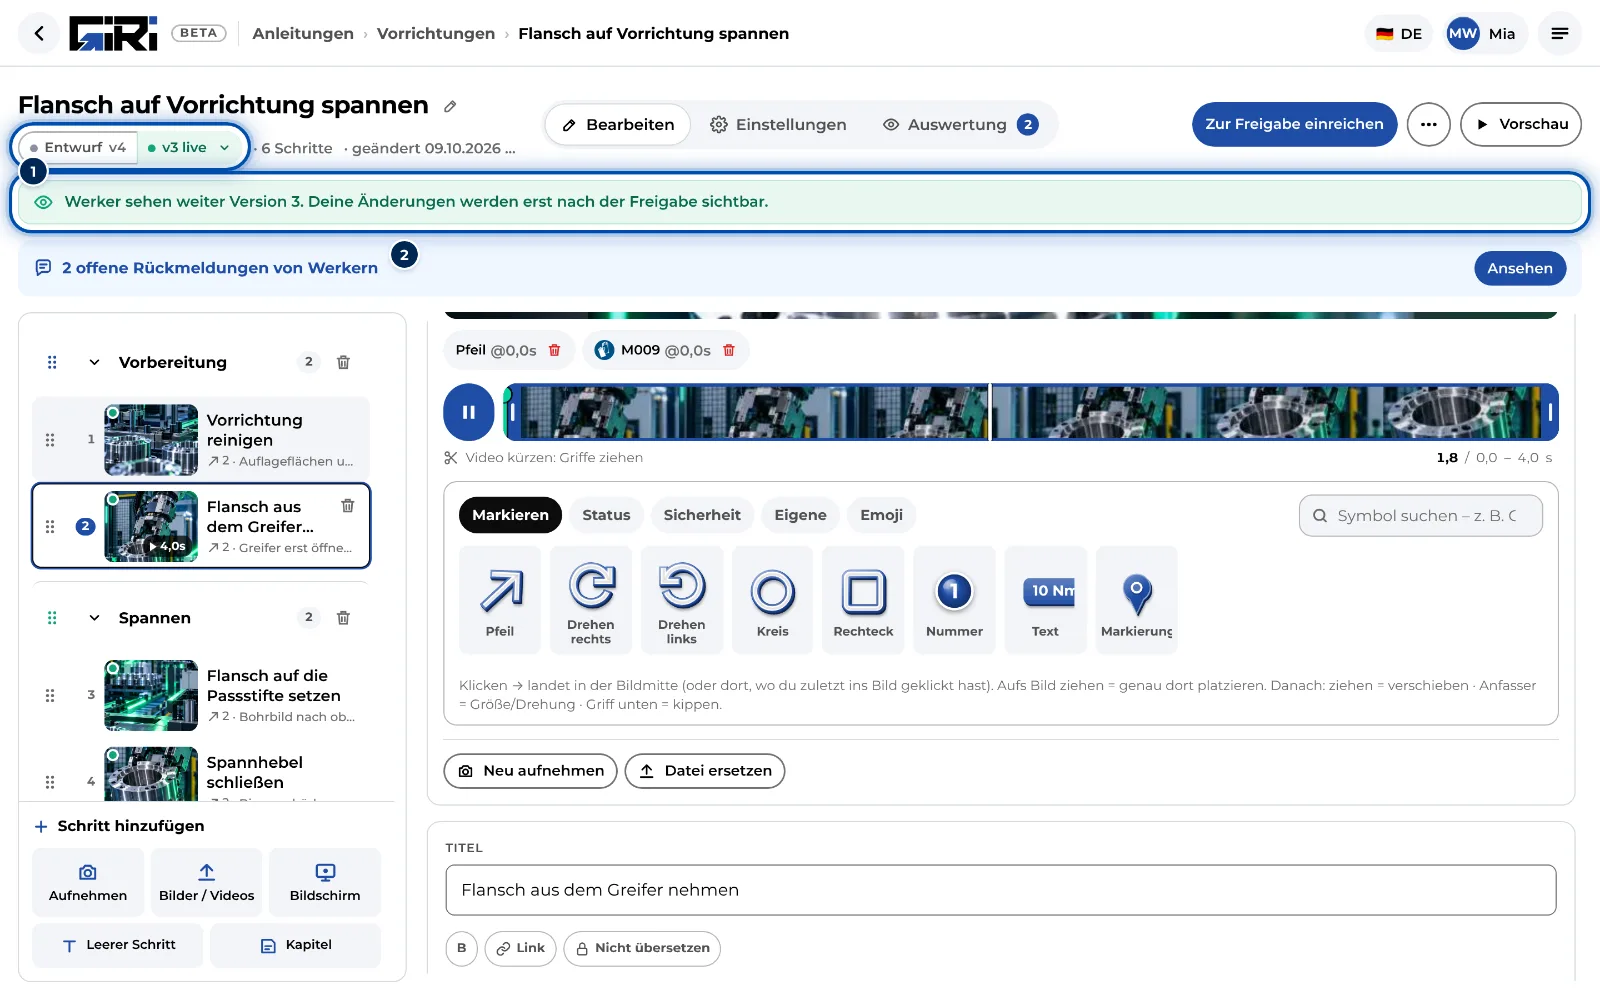Screen dimensions: 1600x1000
Task: Open the Emoji symbol category
Action: coord(881,515)
